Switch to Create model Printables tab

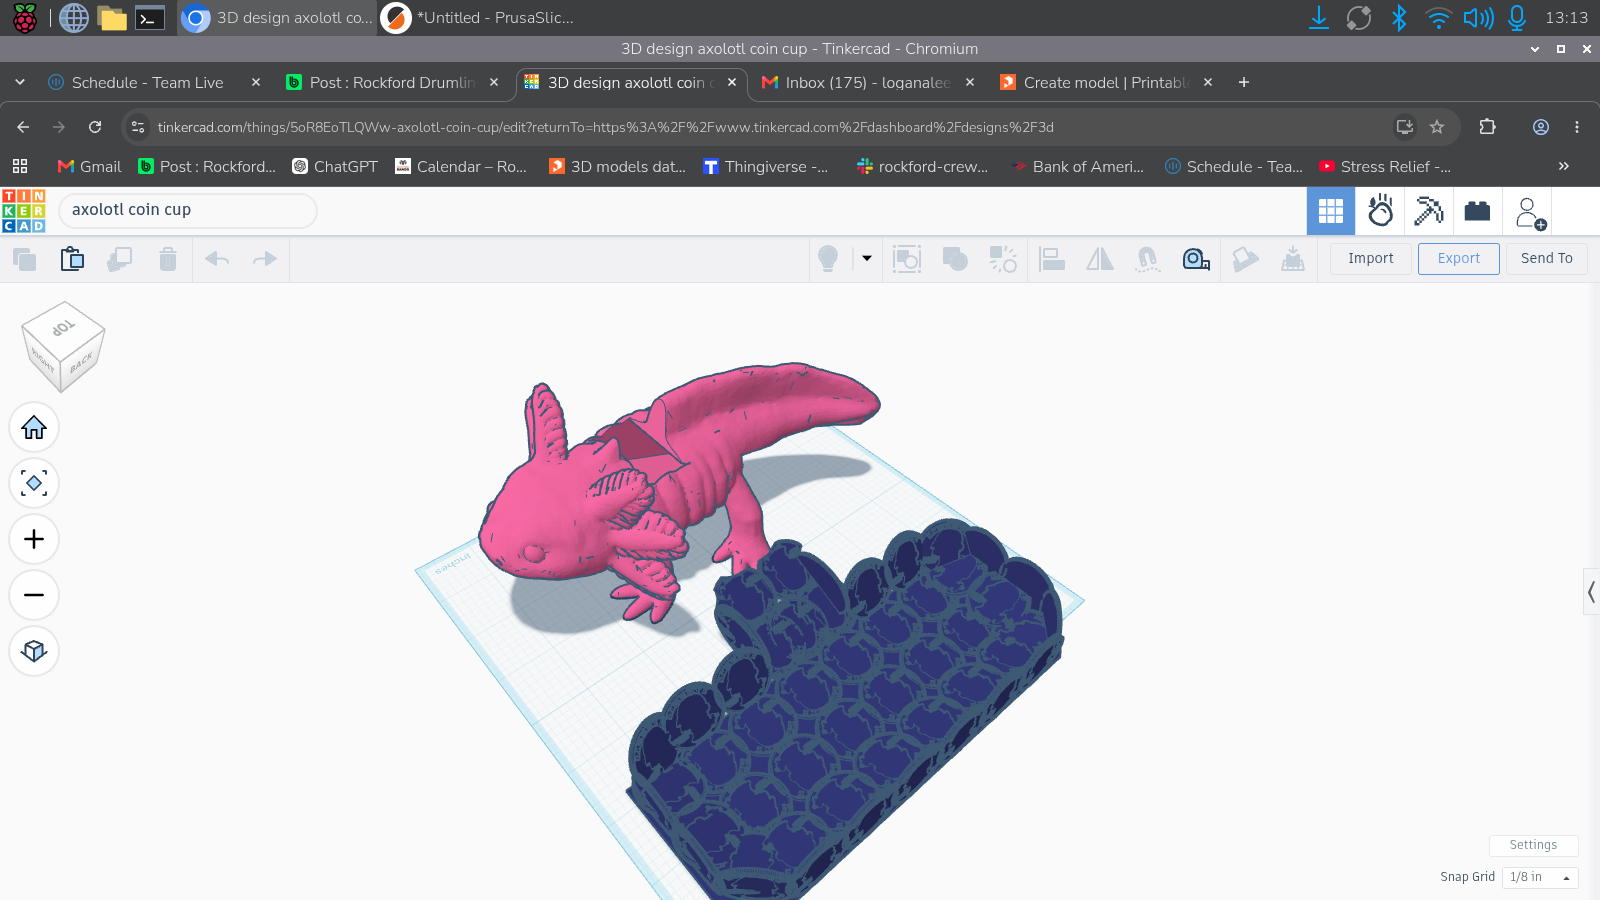pyautogui.click(x=1105, y=83)
